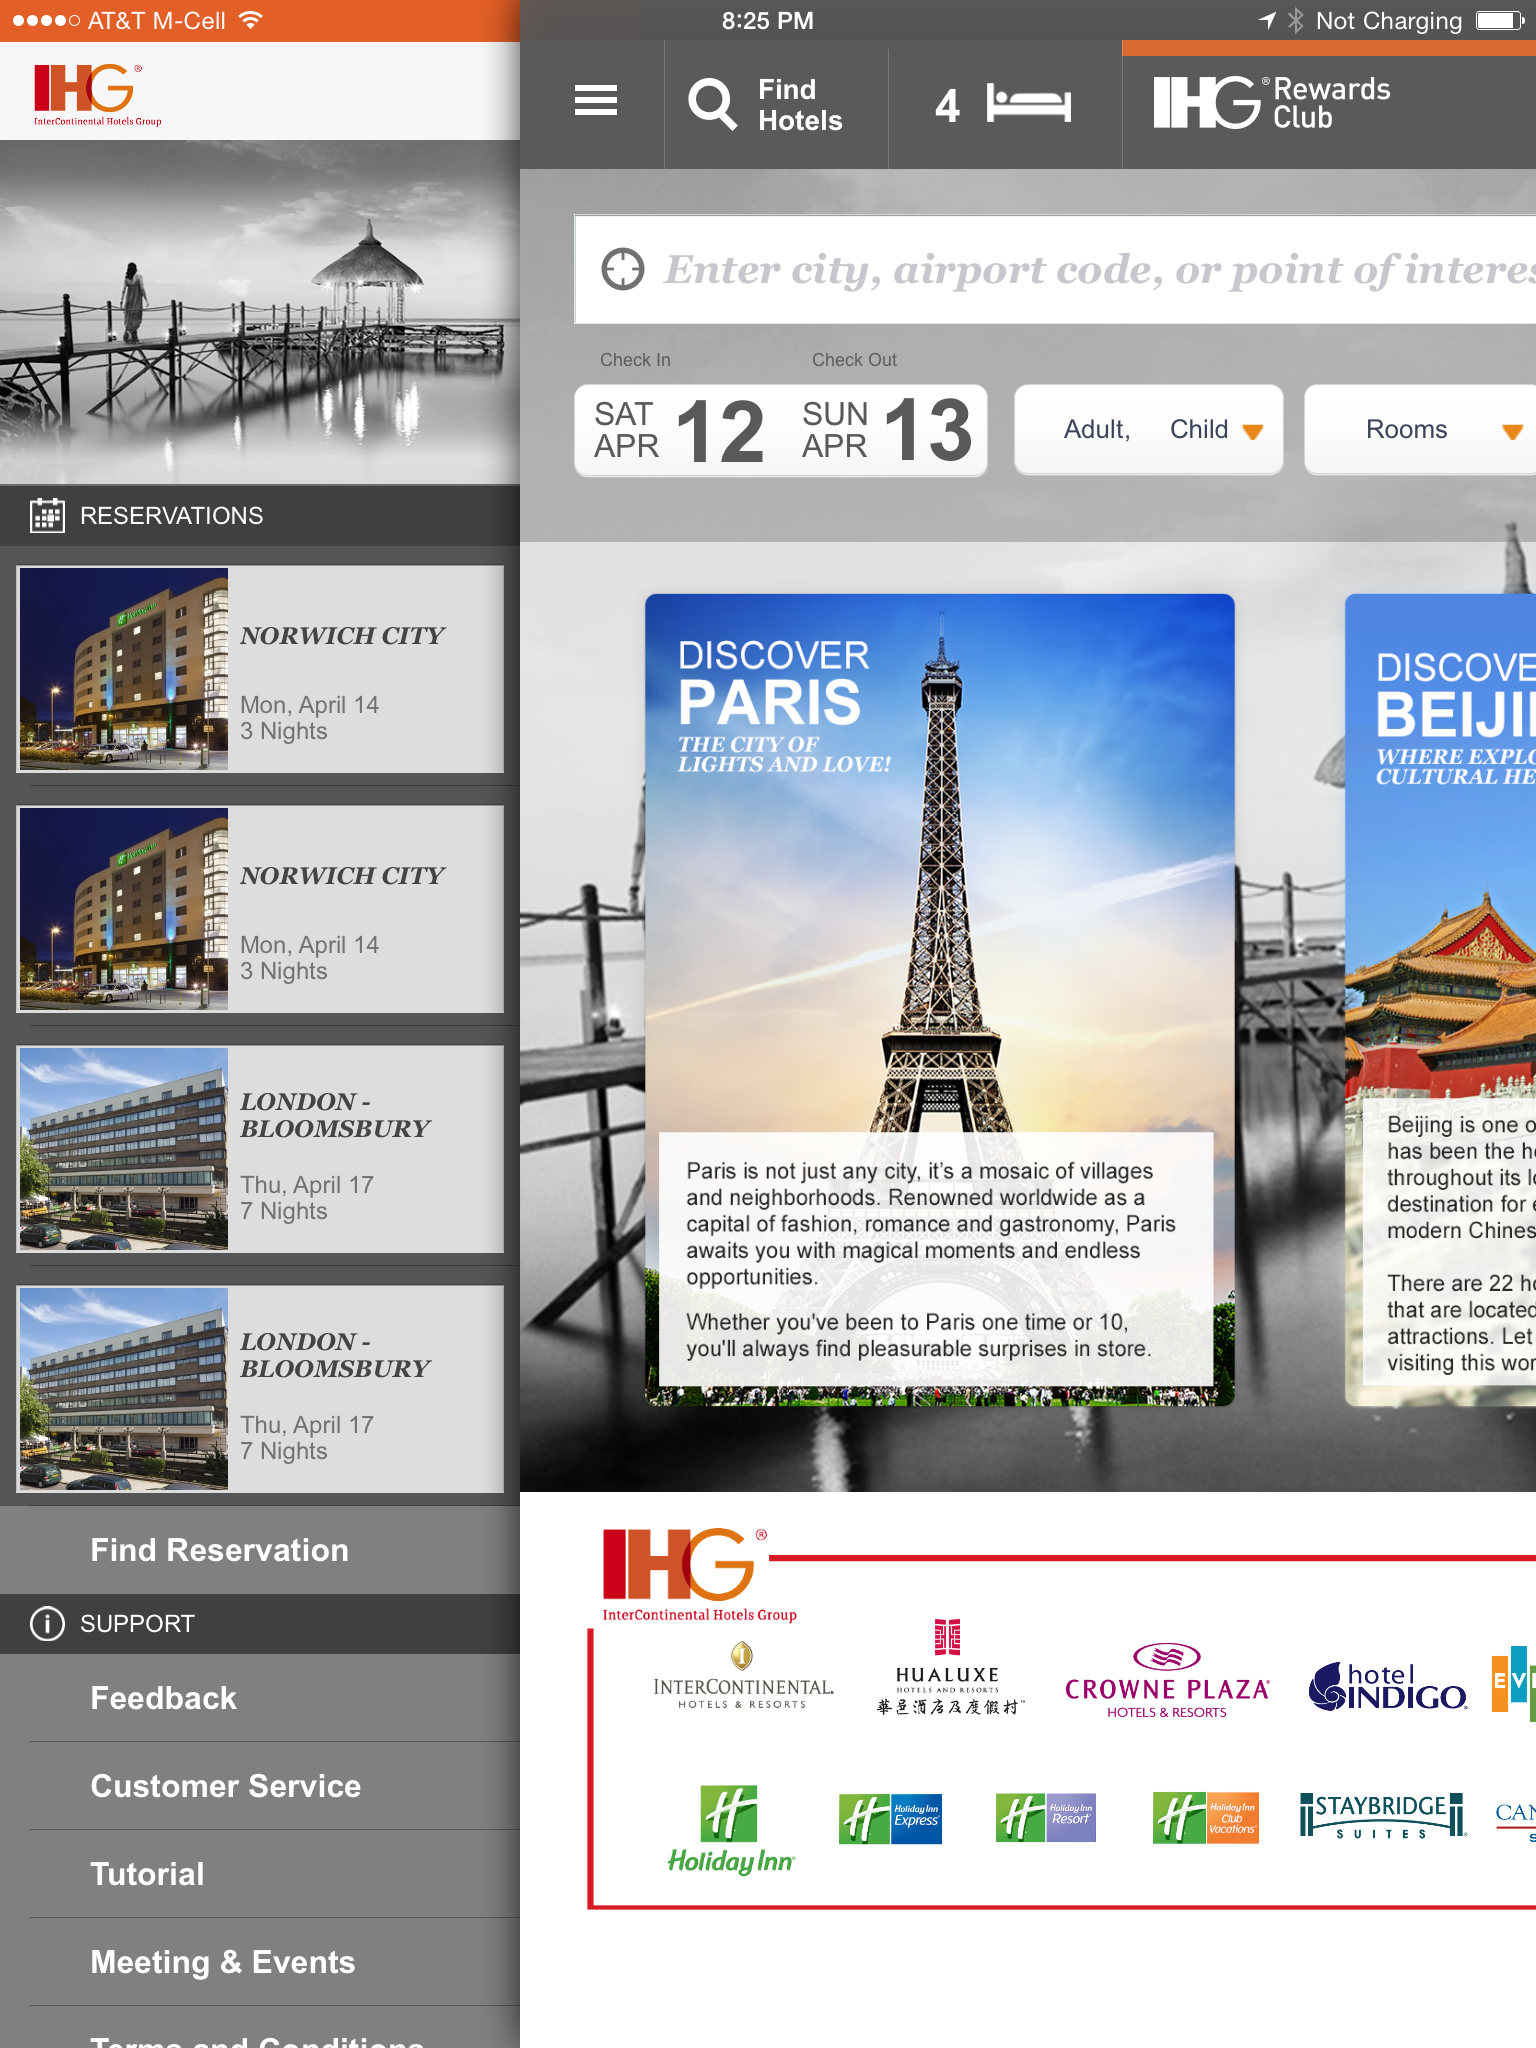Screen dimensions: 1536x2048
Task: Tap the IHG logo in the sidebar header
Action: click(97, 94)
